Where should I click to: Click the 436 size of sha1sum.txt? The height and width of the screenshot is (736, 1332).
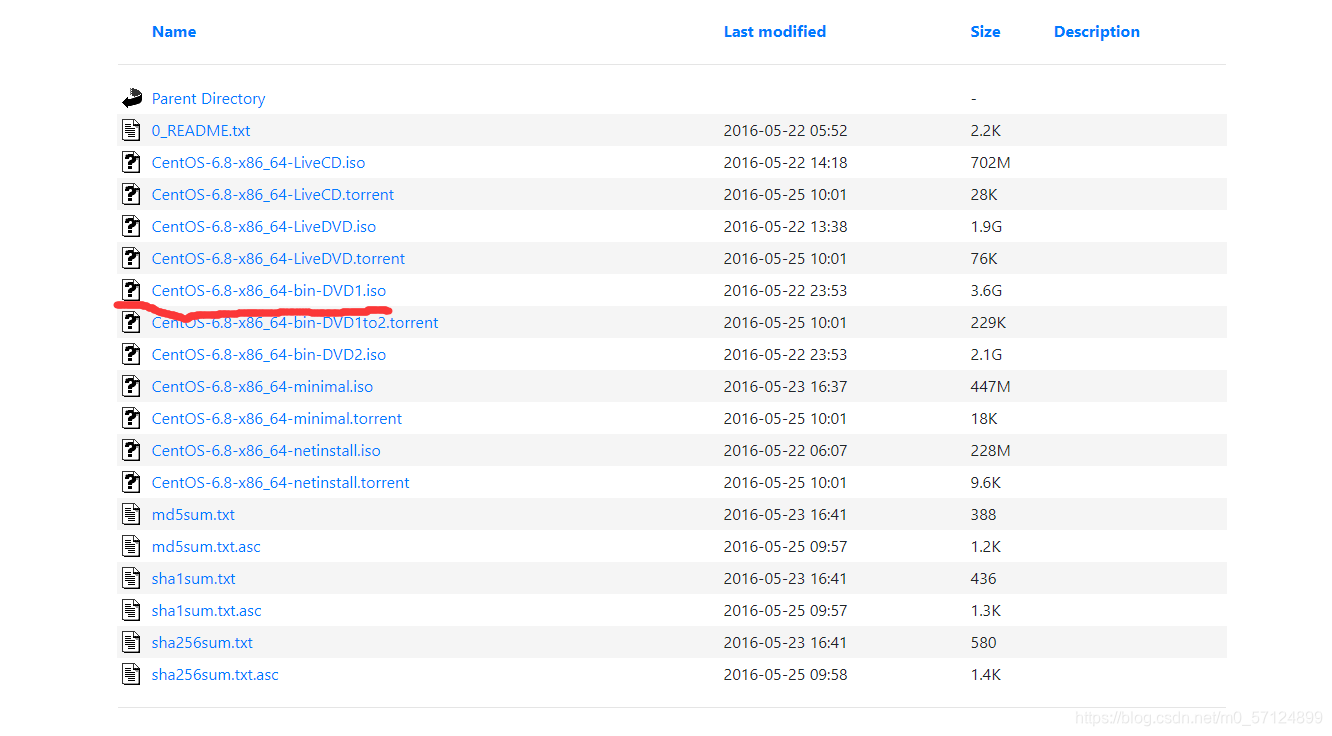(983, 579)
